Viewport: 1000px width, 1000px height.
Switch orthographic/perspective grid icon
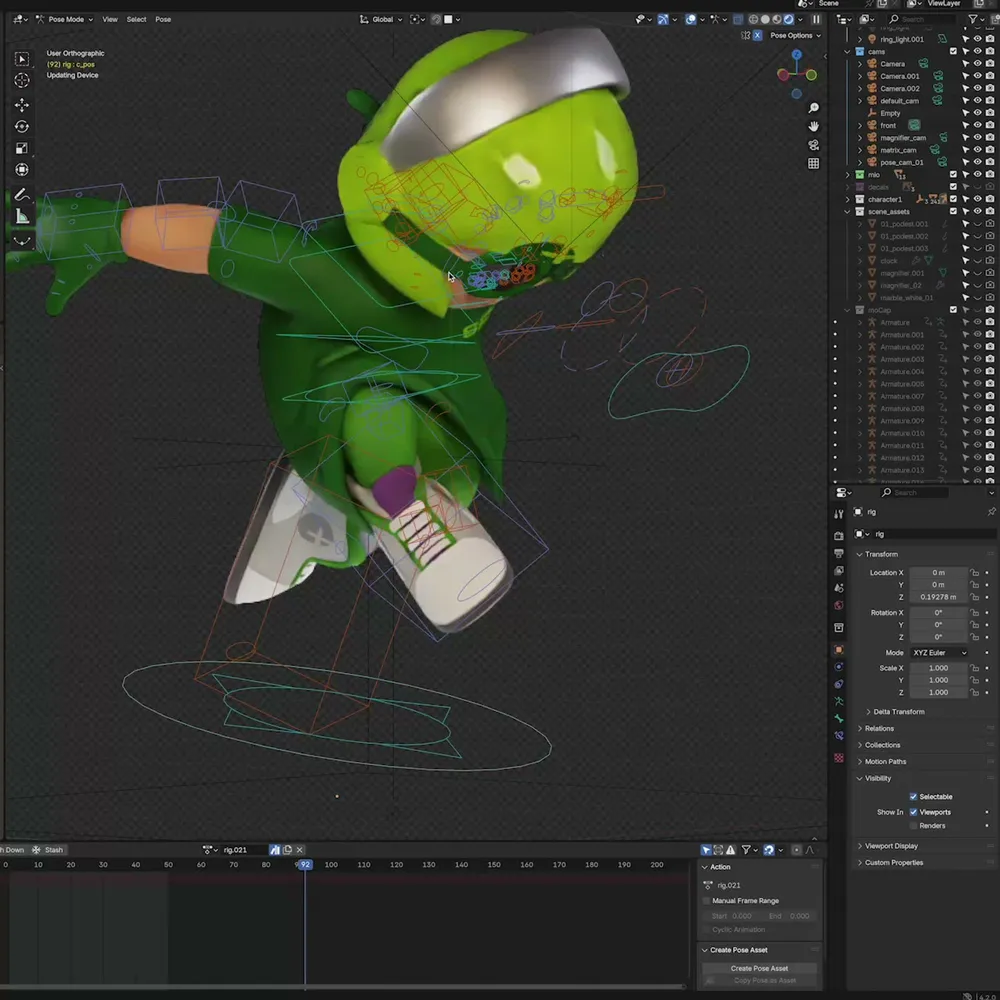813,163
